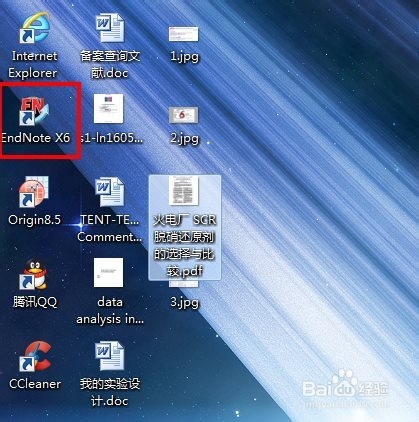Click the "我的实验设计.doc" file name

[110, 392]
